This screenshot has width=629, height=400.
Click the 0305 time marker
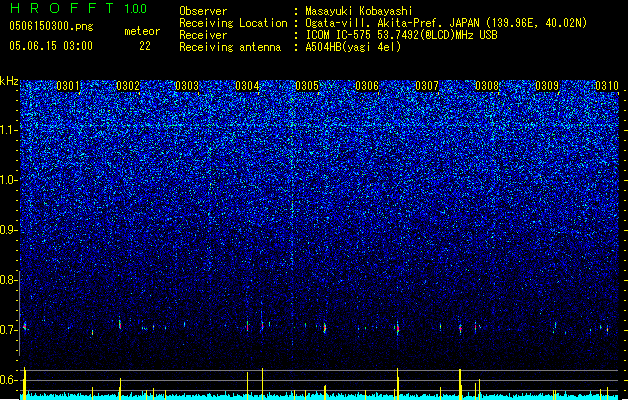point(307,86)
